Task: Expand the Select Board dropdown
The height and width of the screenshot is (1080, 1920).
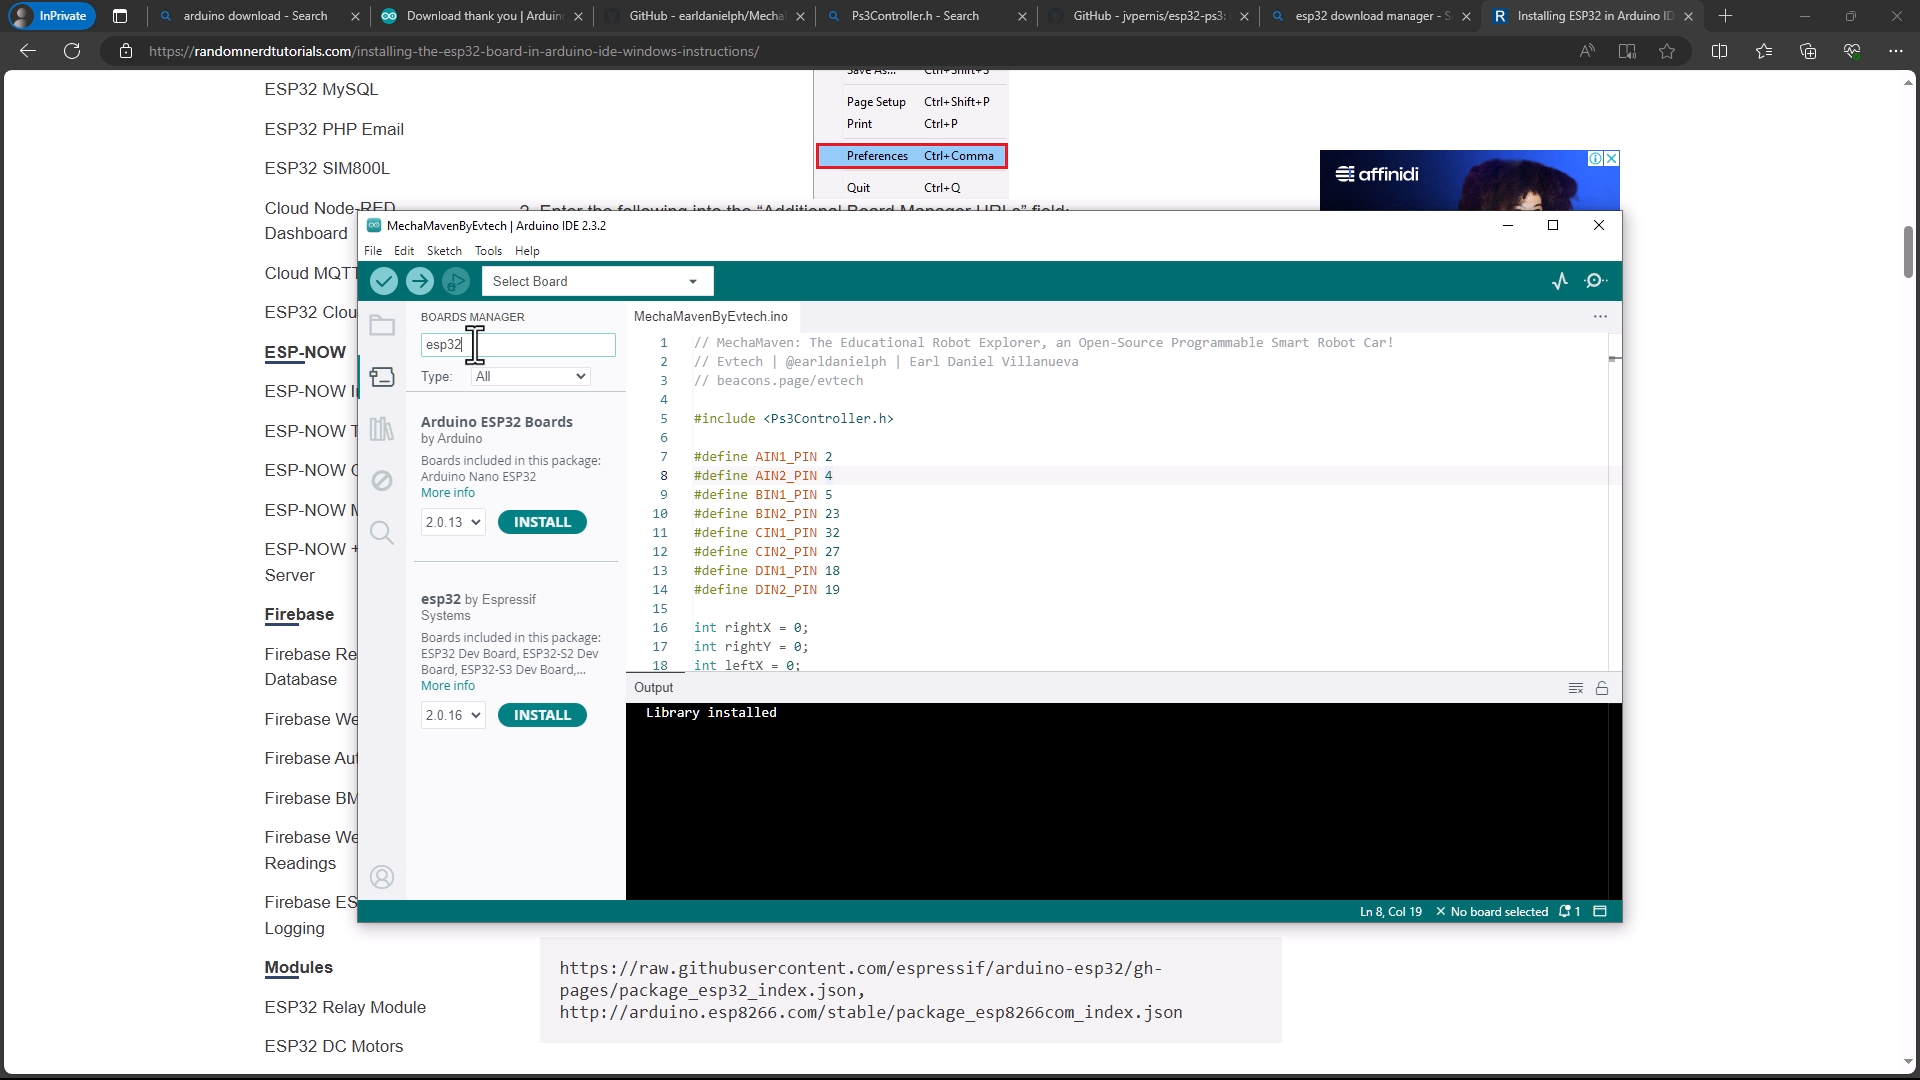Action: 597,282
